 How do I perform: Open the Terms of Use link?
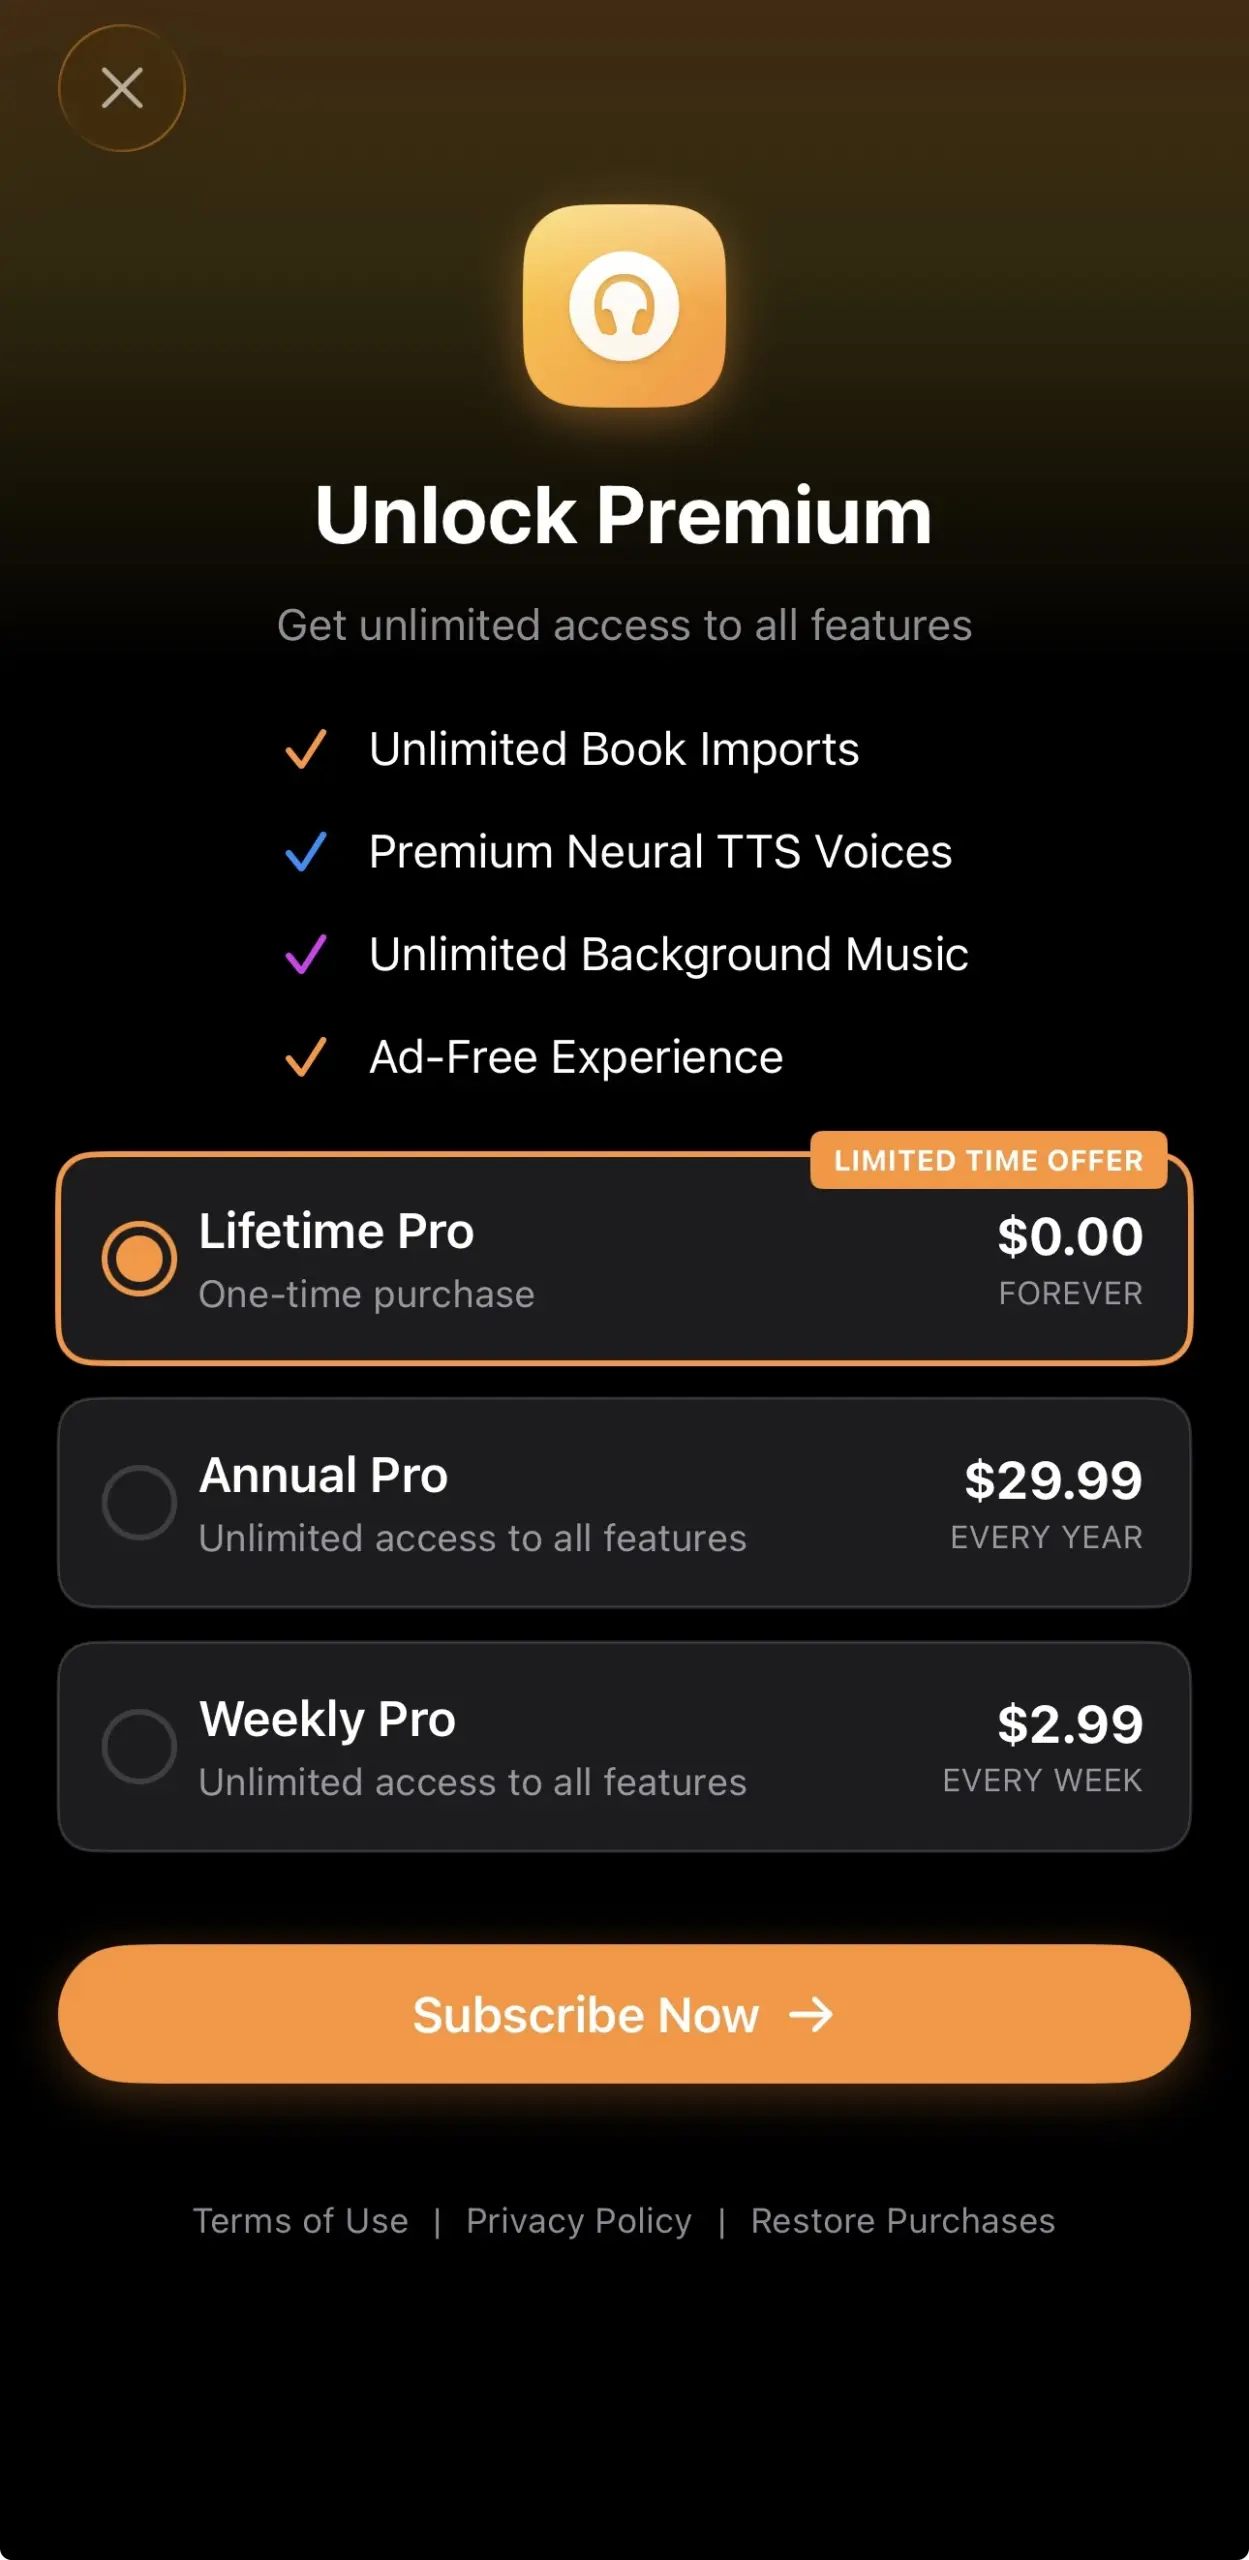[300, 2221]
